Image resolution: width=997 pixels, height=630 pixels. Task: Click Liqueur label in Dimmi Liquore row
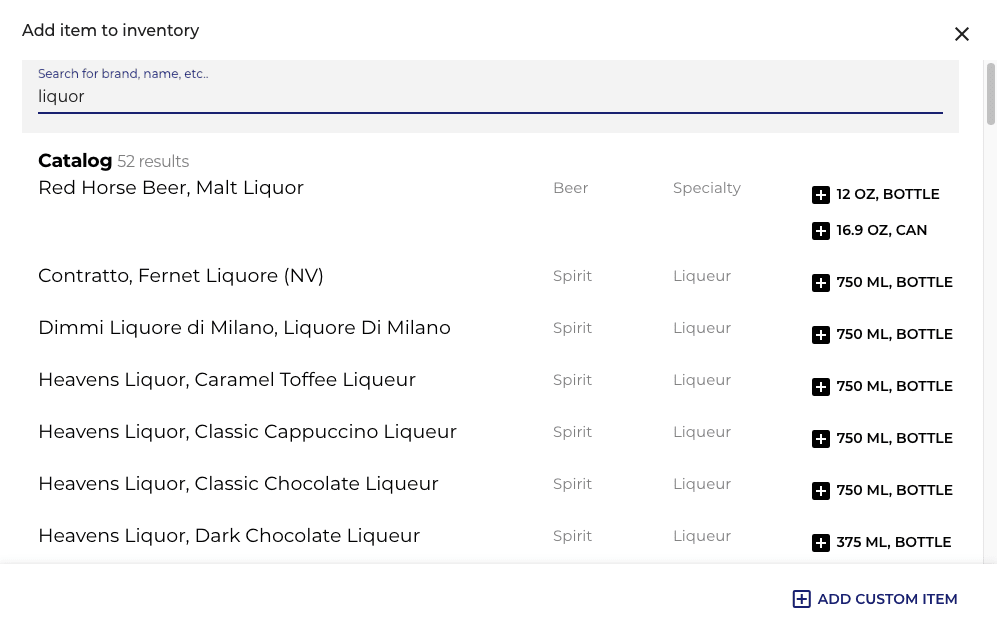[702, 328]
